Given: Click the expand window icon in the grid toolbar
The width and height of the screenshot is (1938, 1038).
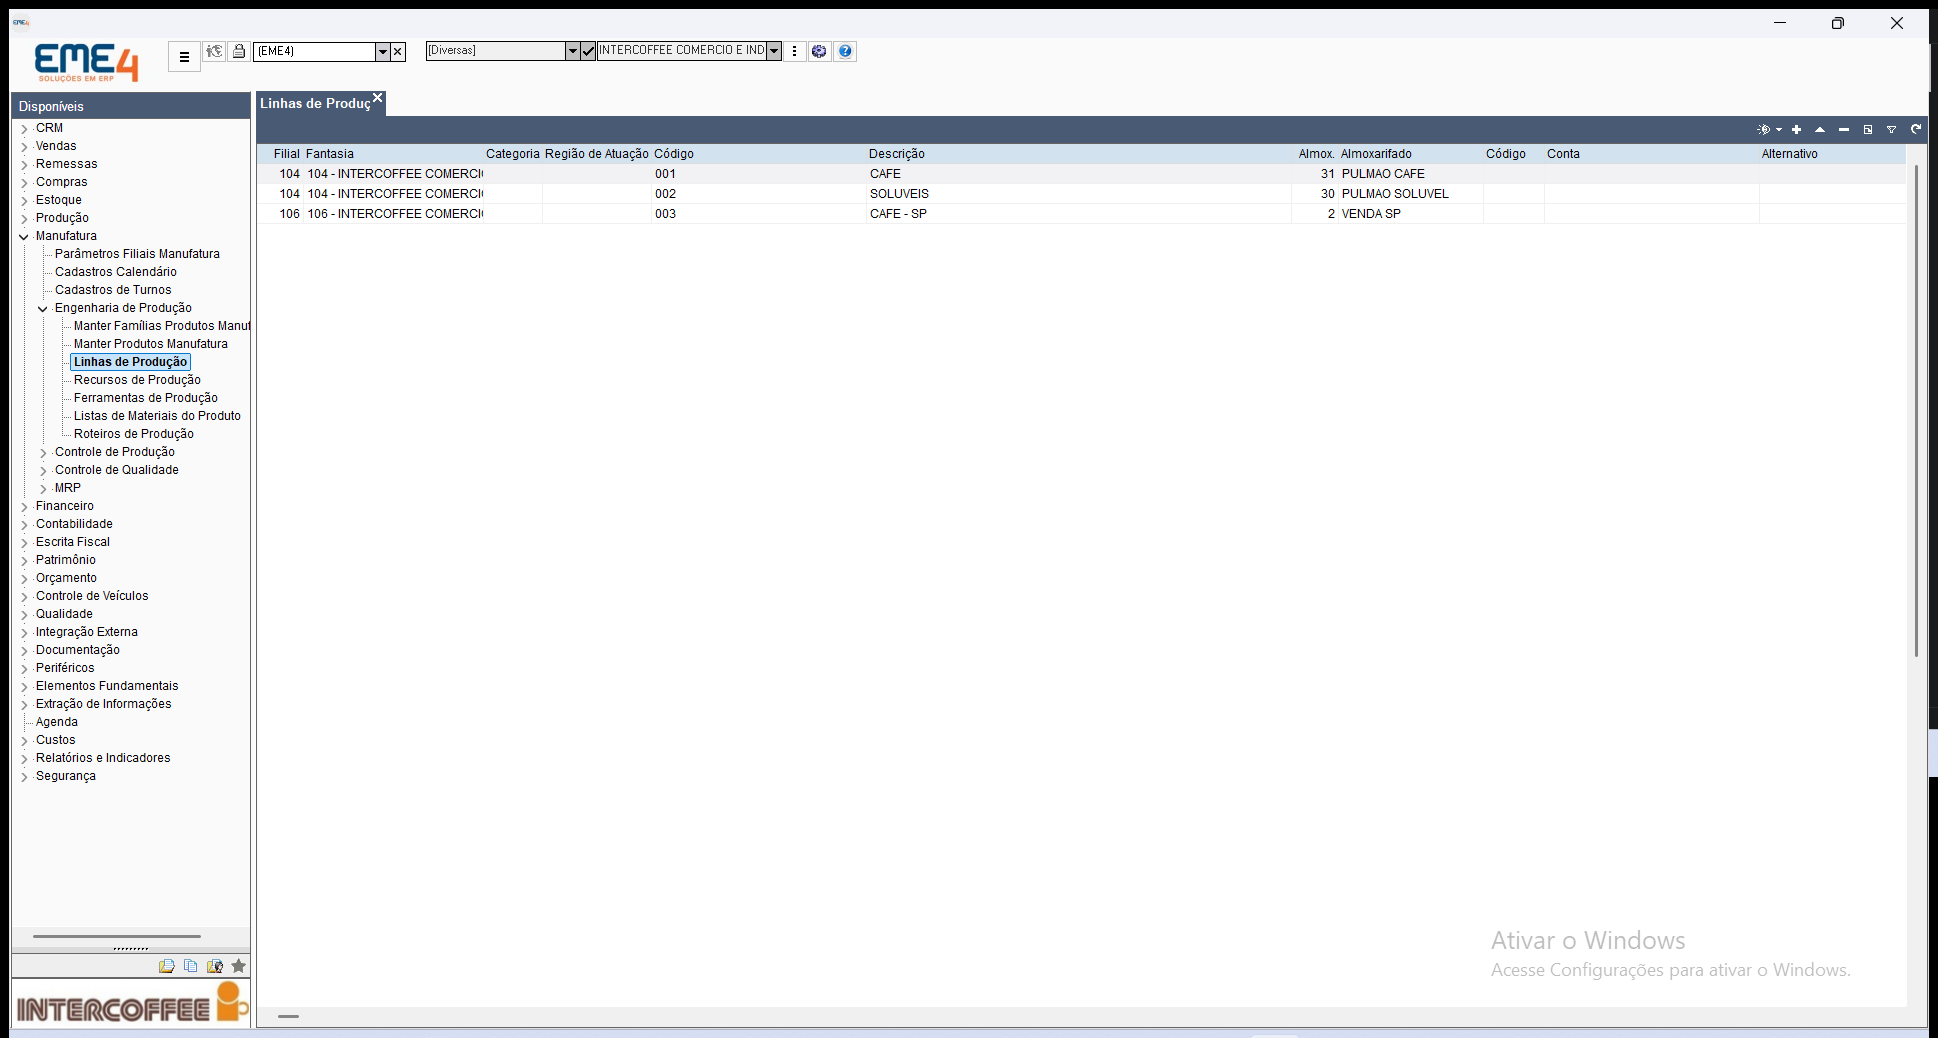Looking at the screenshot, I should (1868, 129).
